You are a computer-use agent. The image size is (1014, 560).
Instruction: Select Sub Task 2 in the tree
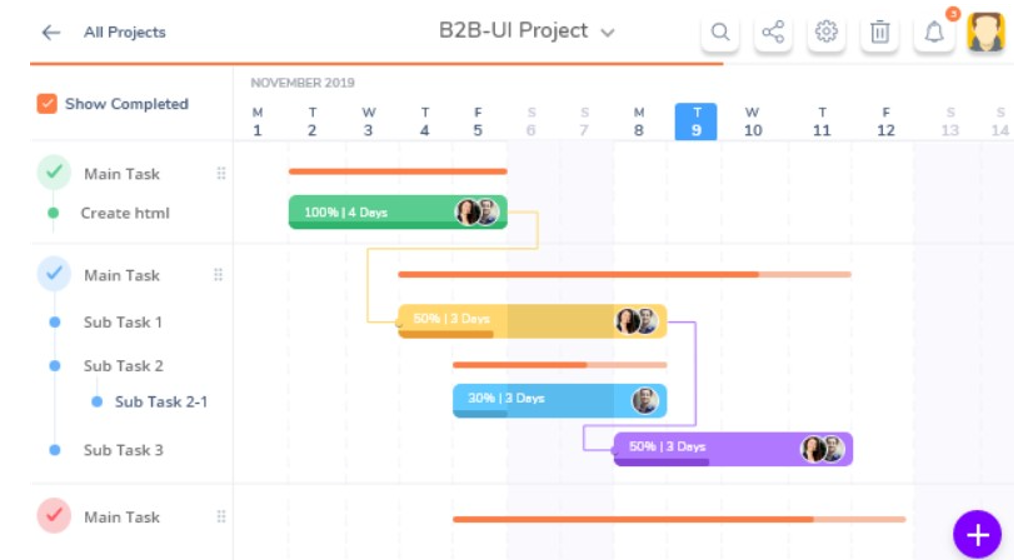tap(123, 366)
